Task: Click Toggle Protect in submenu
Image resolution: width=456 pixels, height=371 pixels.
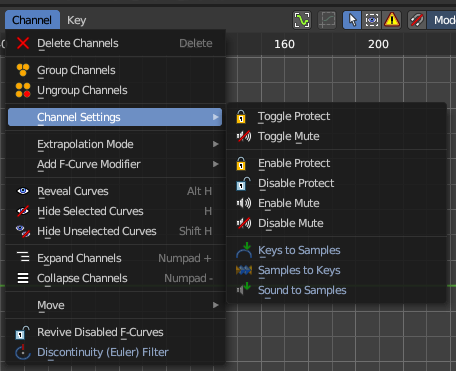Action: [337, 116]
